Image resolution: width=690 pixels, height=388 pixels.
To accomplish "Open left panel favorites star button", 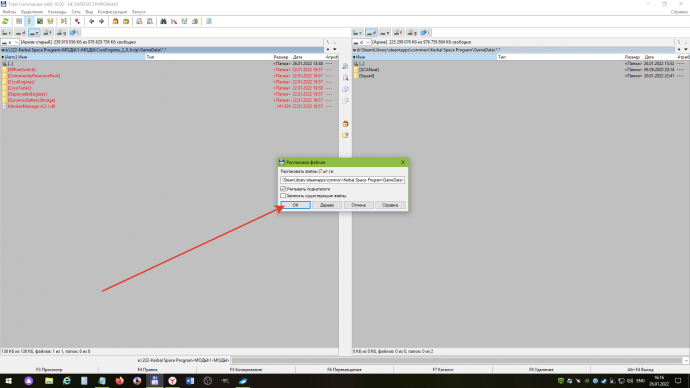I will pos(328,50).
